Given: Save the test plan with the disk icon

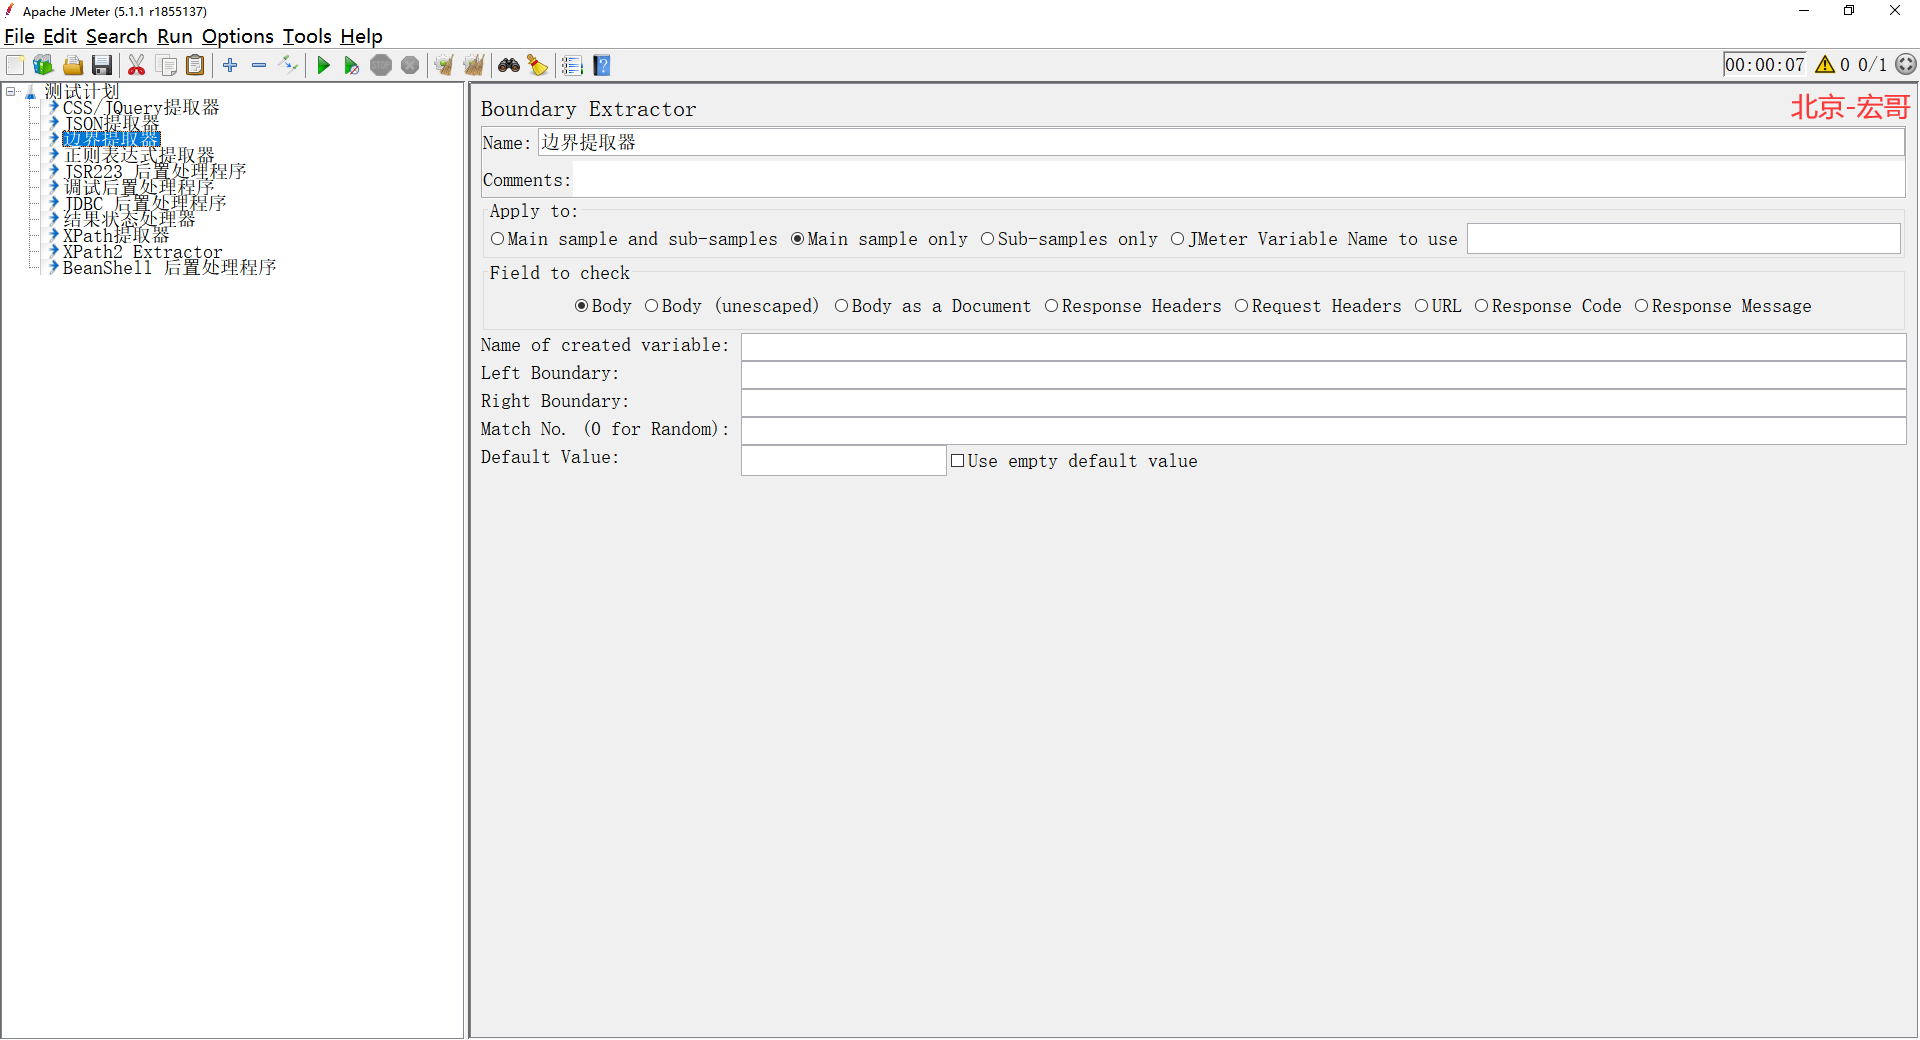Looking at the screenshot, I should coord(102,65).
